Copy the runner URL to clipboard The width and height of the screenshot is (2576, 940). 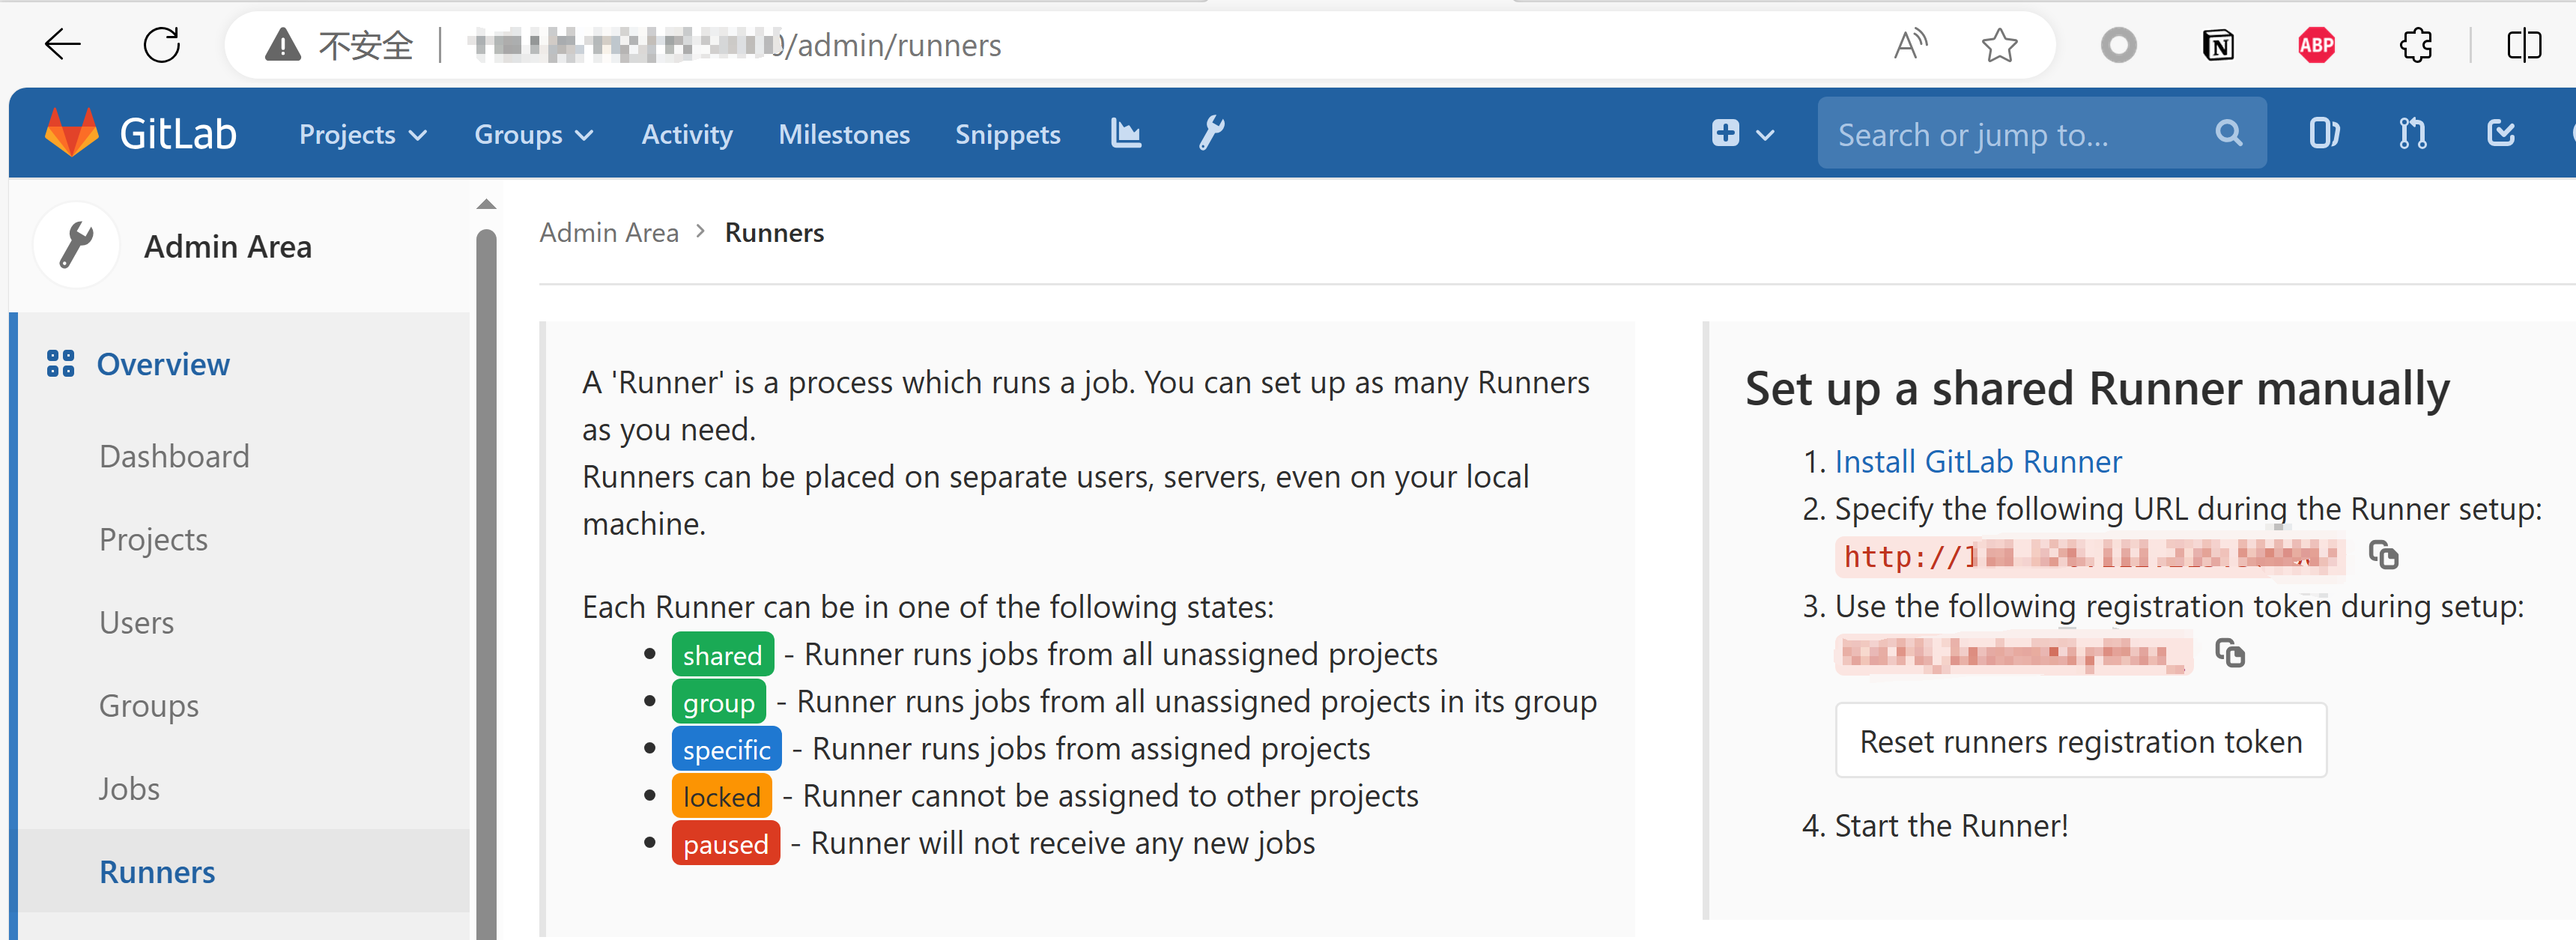point(2383,555)
